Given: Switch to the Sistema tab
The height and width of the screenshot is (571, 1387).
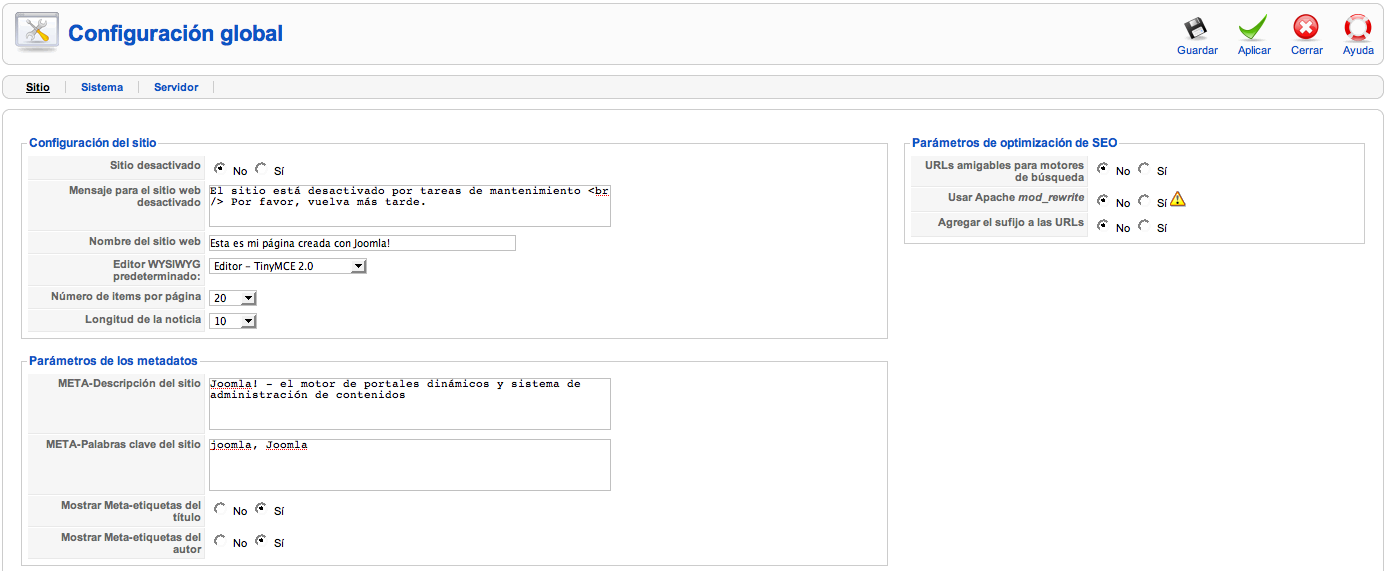Looking at the screenshot, I should click(x=102, y=88).
